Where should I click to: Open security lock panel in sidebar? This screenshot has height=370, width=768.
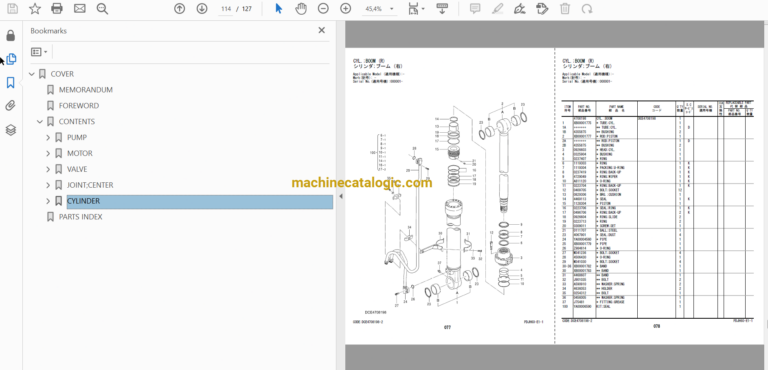pyautogui.click(x=11, y=35)
